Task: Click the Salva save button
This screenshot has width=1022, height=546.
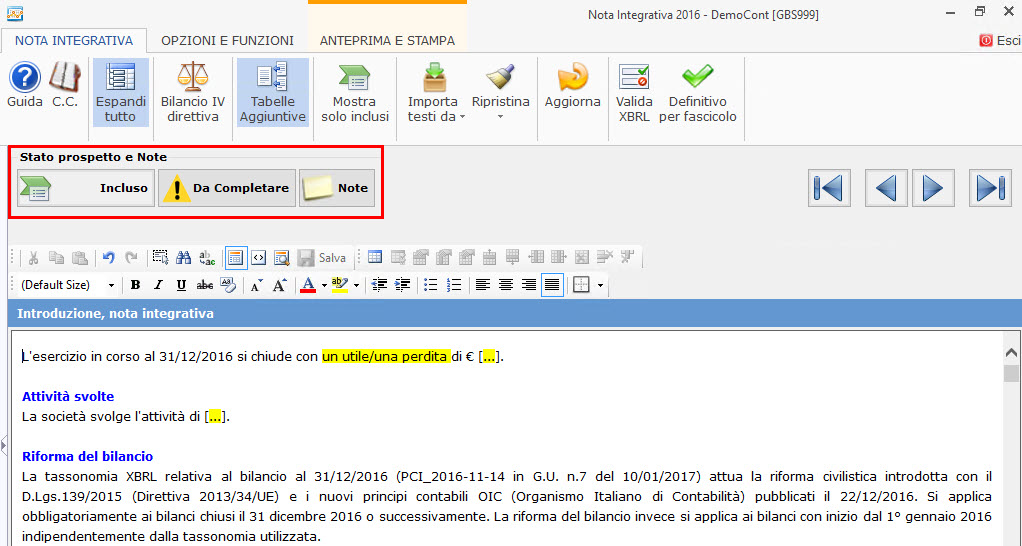Action: [x=322, y=257]
